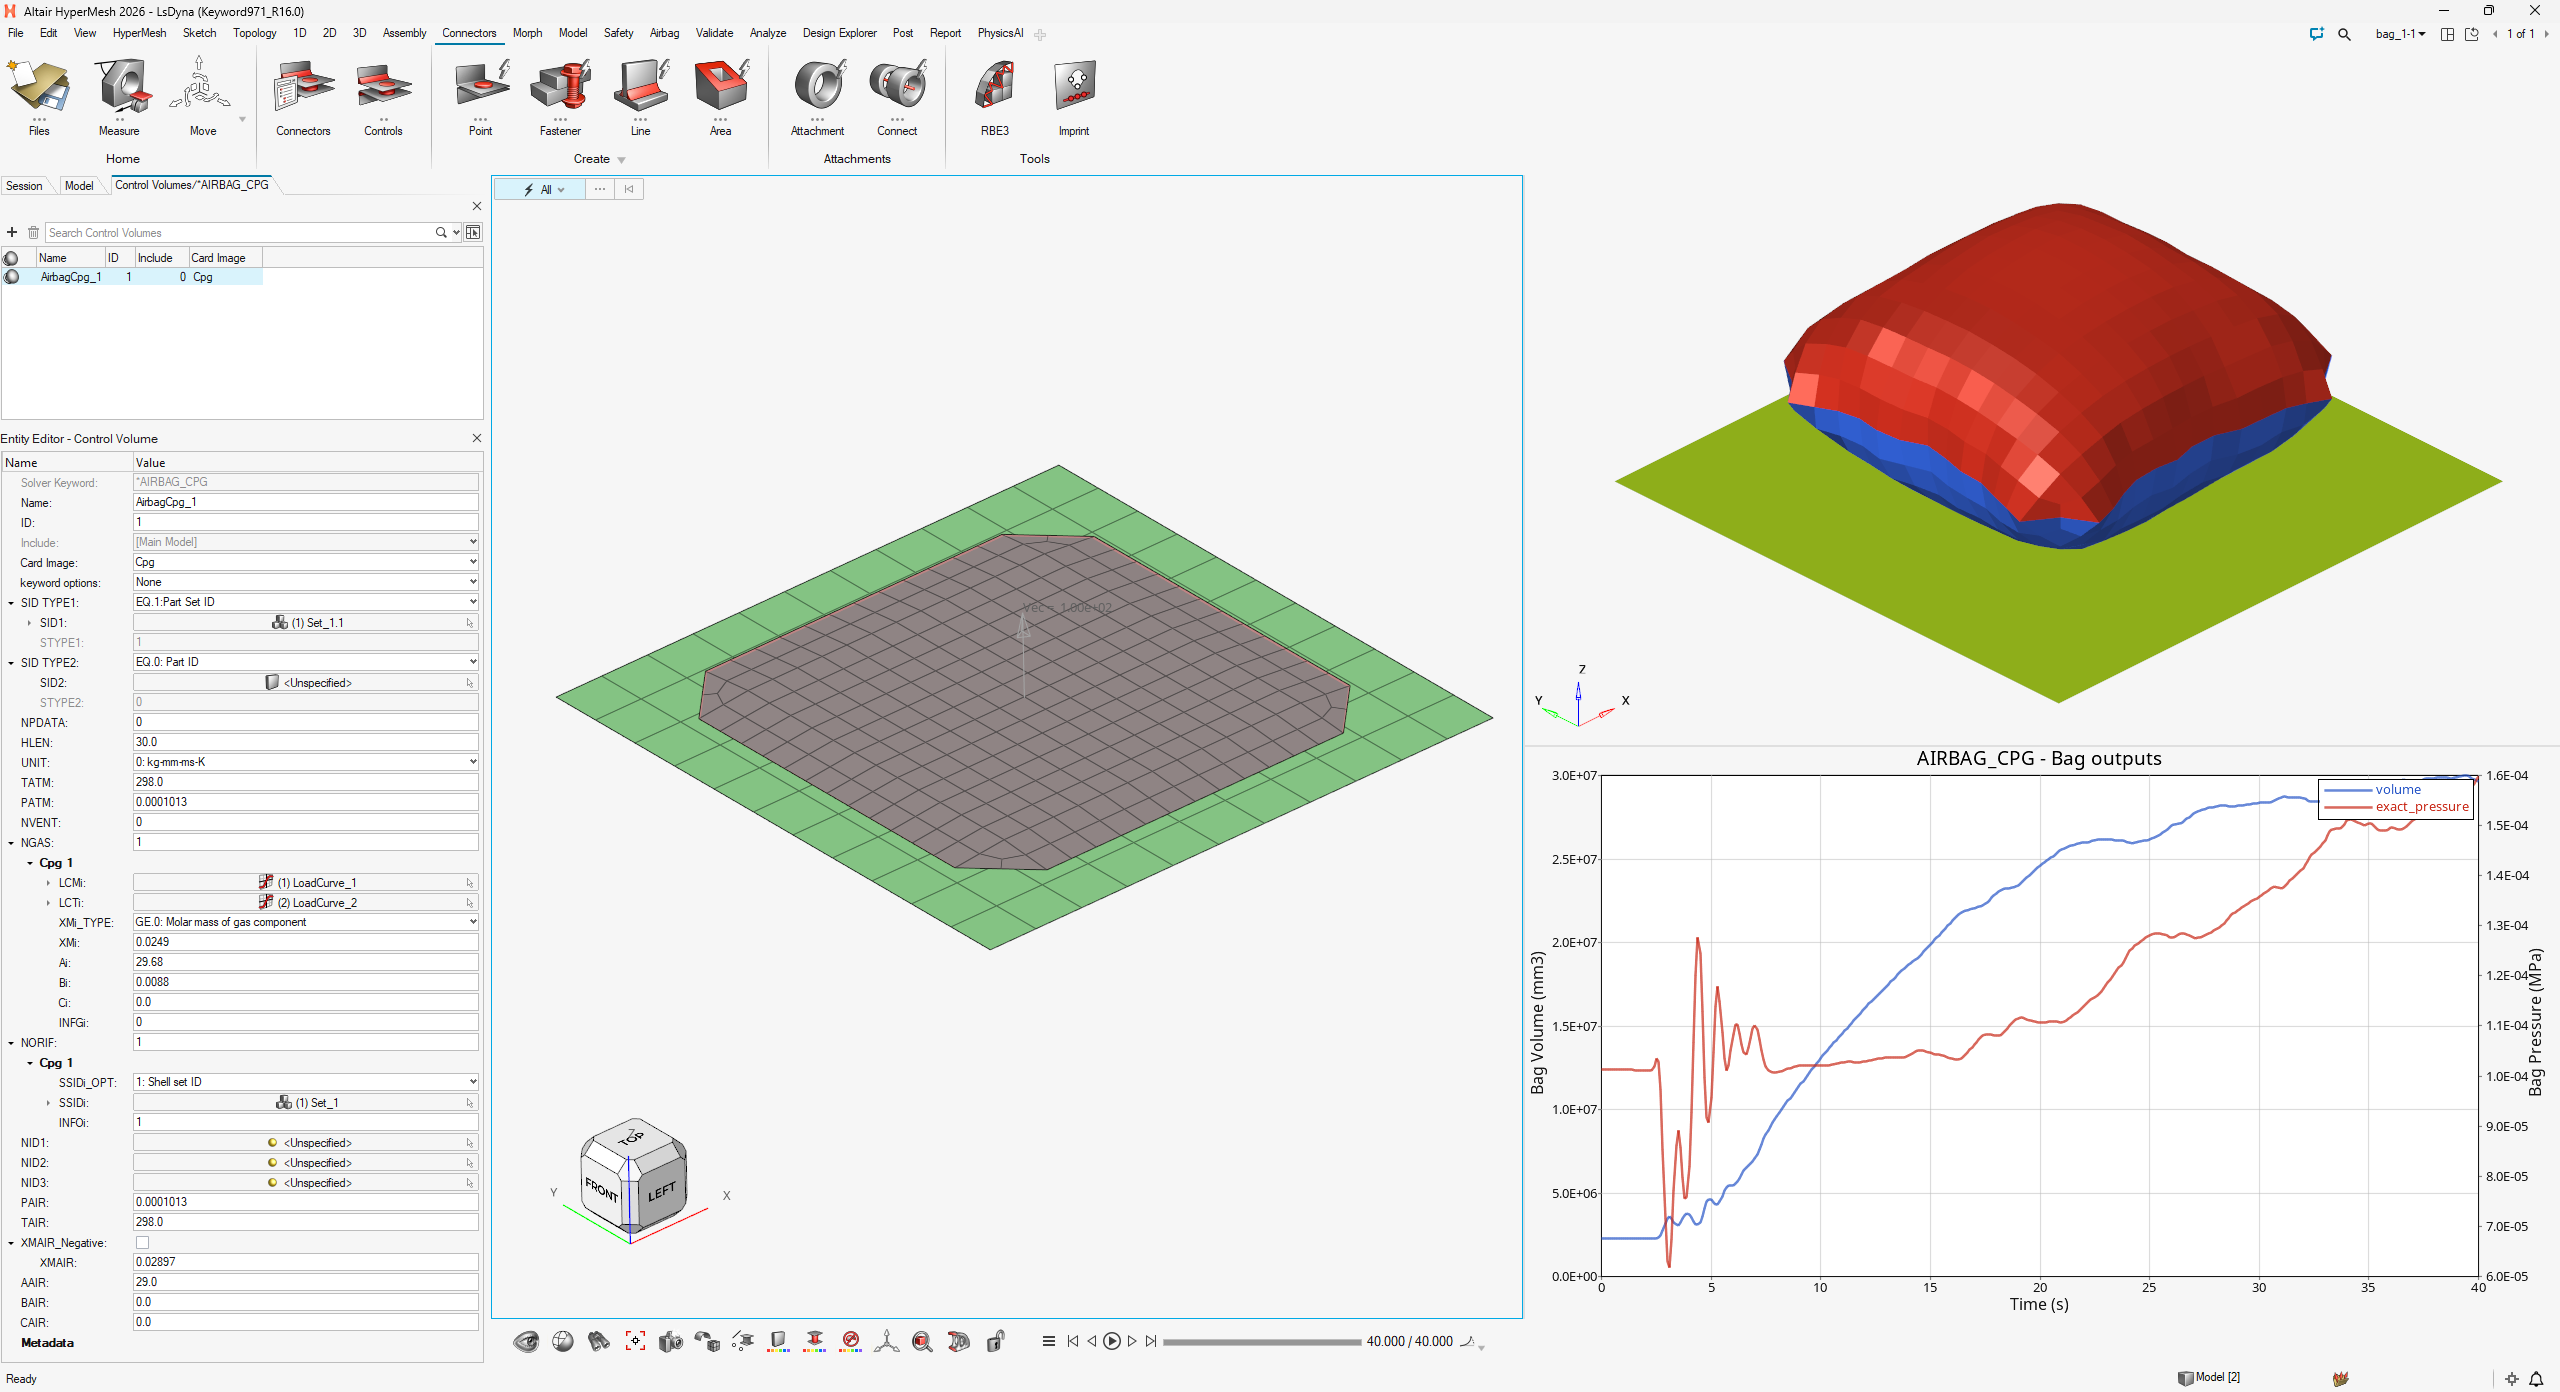2560x1392 pixels.
Task: Click the unlock padlock icon
Action: coord(995,1342)
